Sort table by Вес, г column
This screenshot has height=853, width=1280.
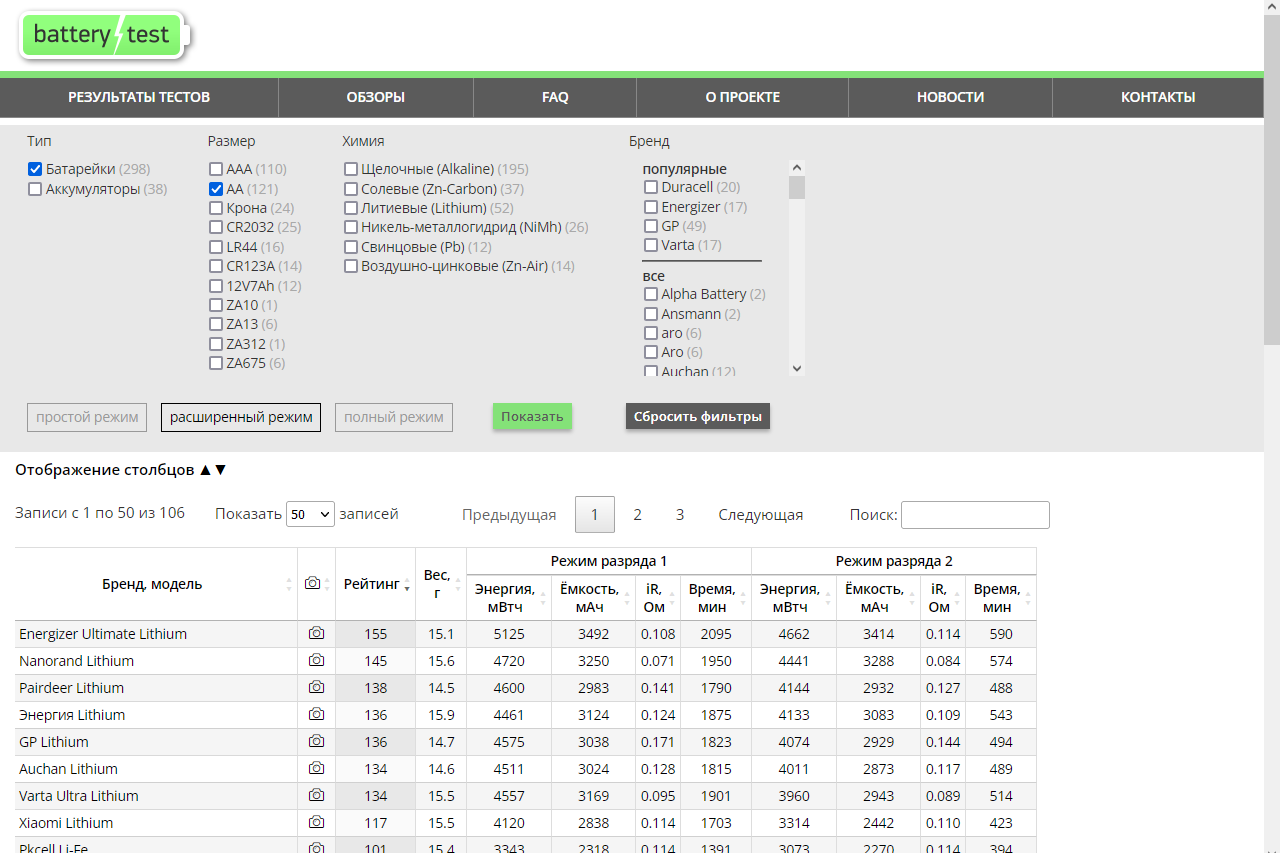441,584
